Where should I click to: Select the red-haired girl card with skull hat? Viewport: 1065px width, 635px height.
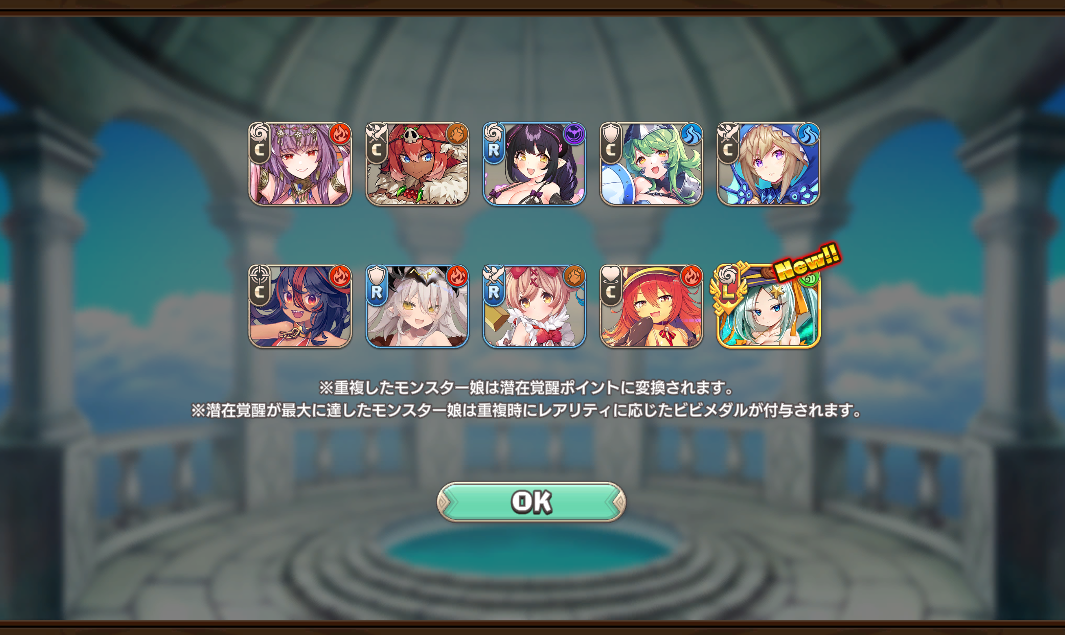pos(417,164)
